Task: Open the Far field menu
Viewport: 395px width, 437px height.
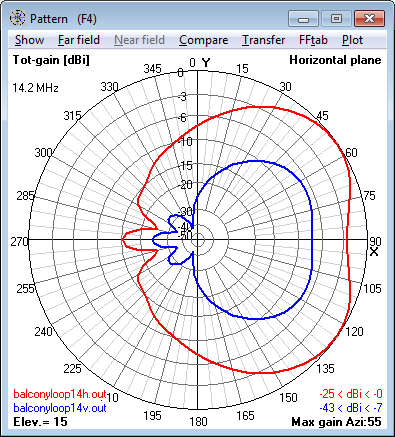Action: 79,40
